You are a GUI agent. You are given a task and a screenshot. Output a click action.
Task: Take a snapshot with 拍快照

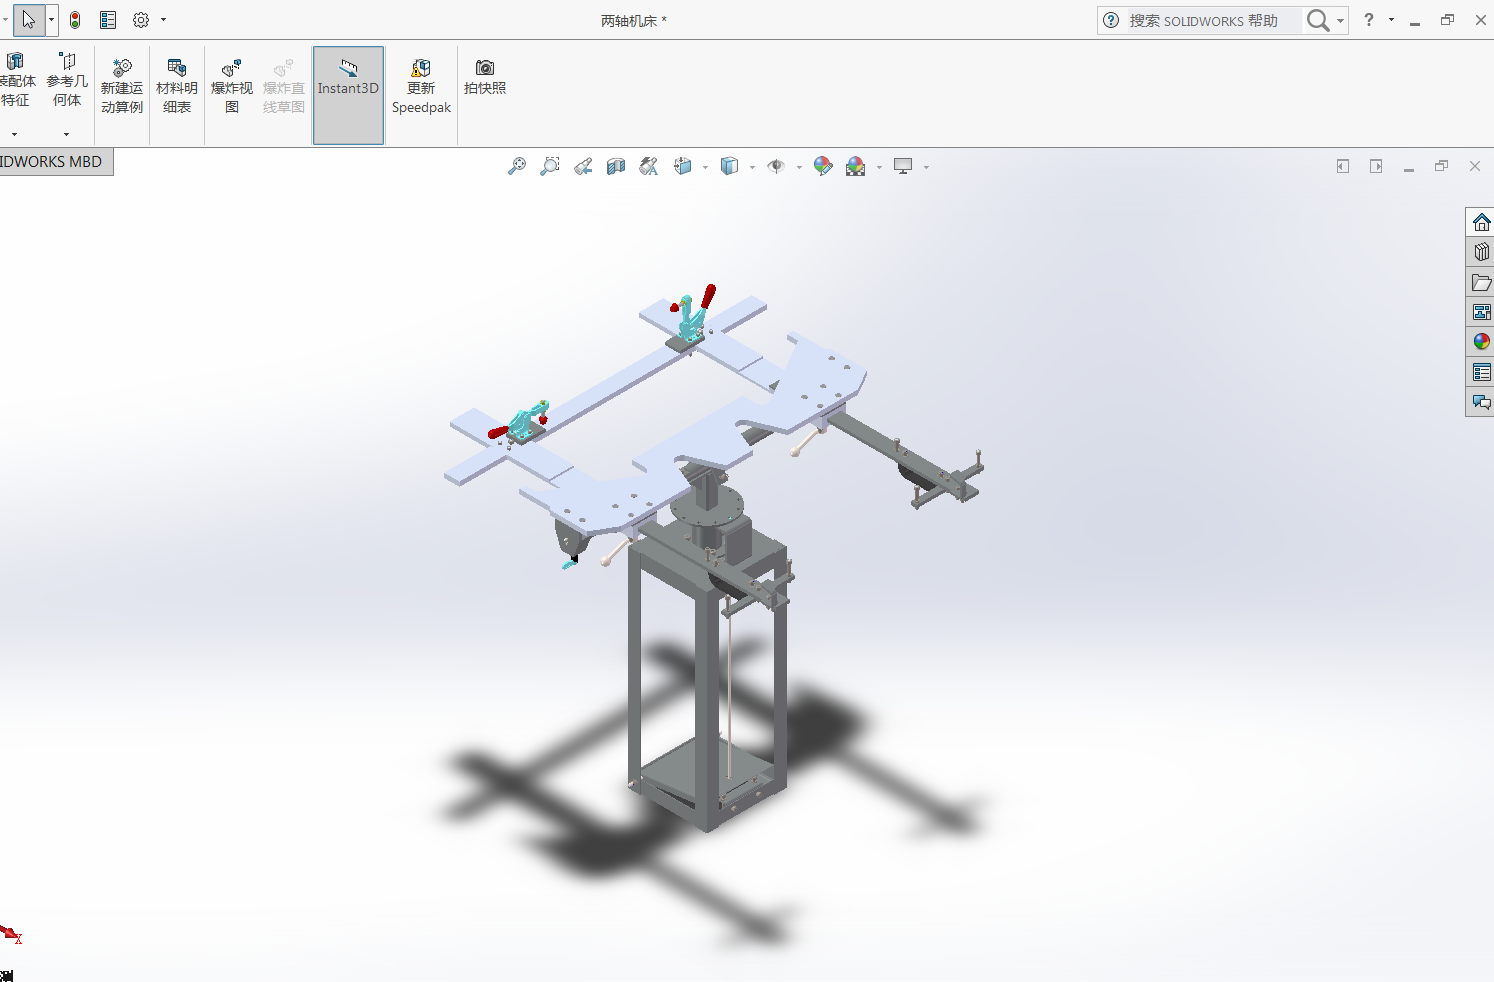[485, 78]
